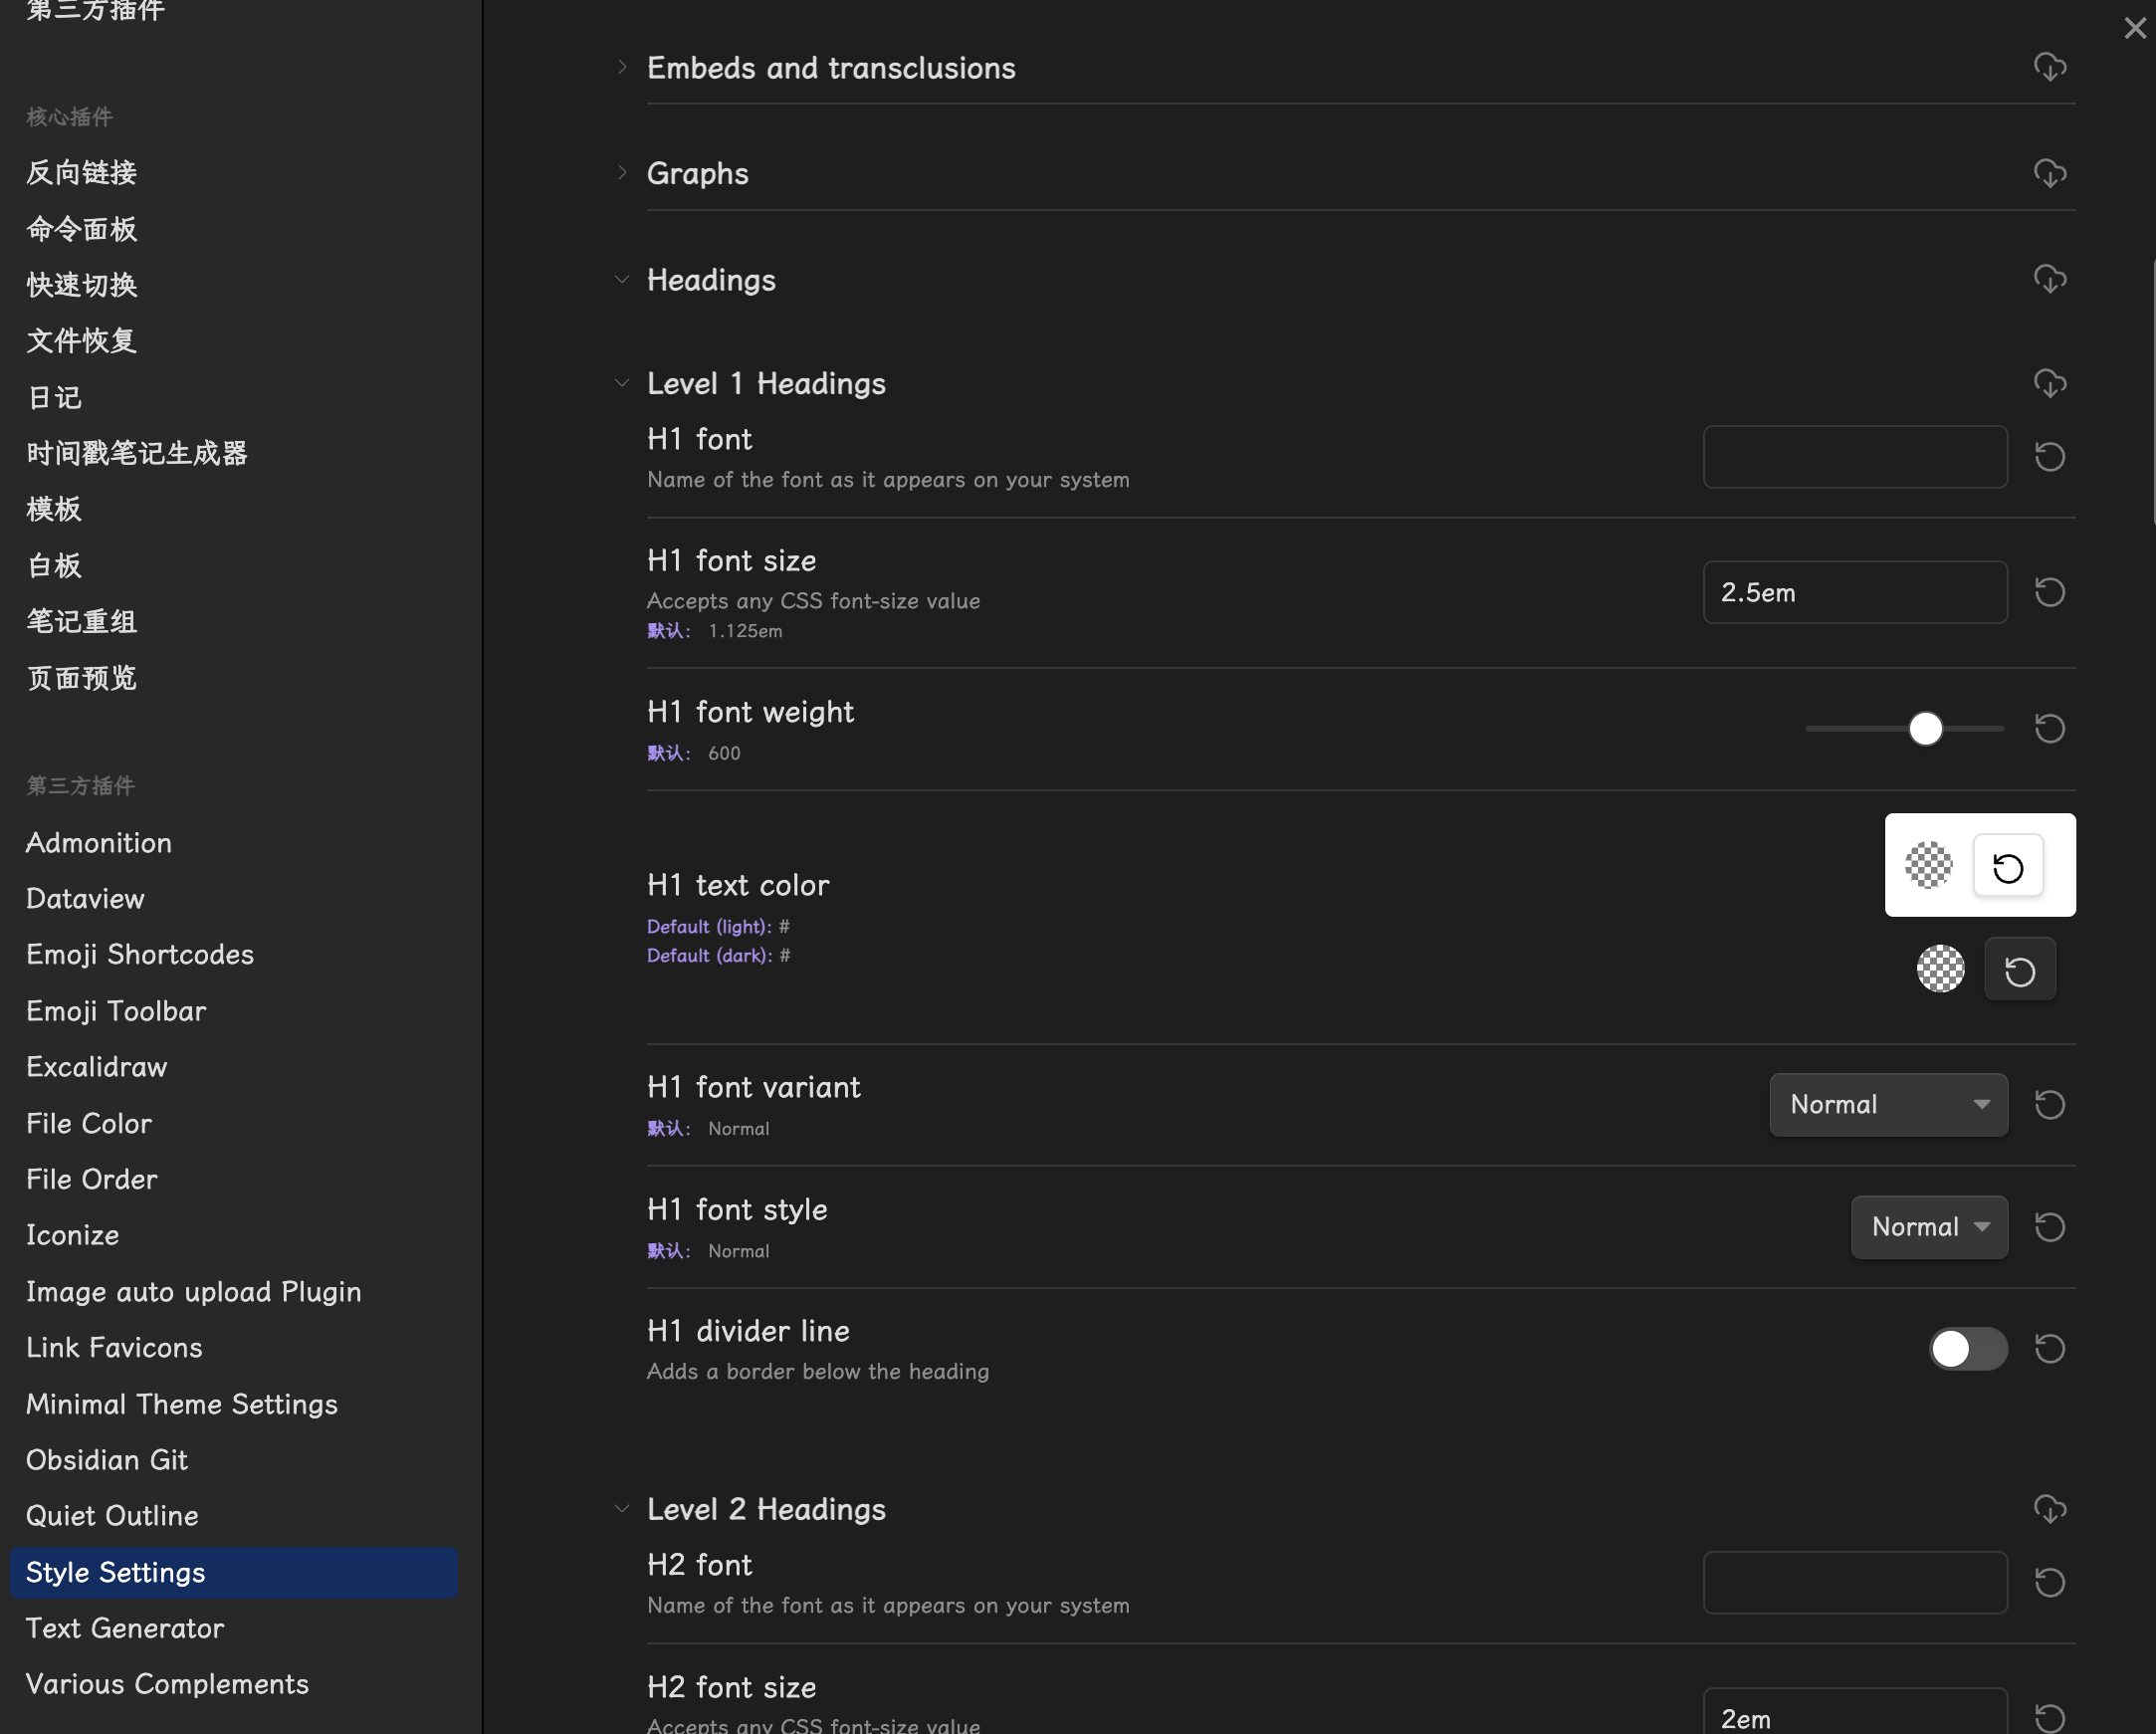Open Minimal Theme Settings plugin tab
2156x1734 pixels.
(182, 1404)
